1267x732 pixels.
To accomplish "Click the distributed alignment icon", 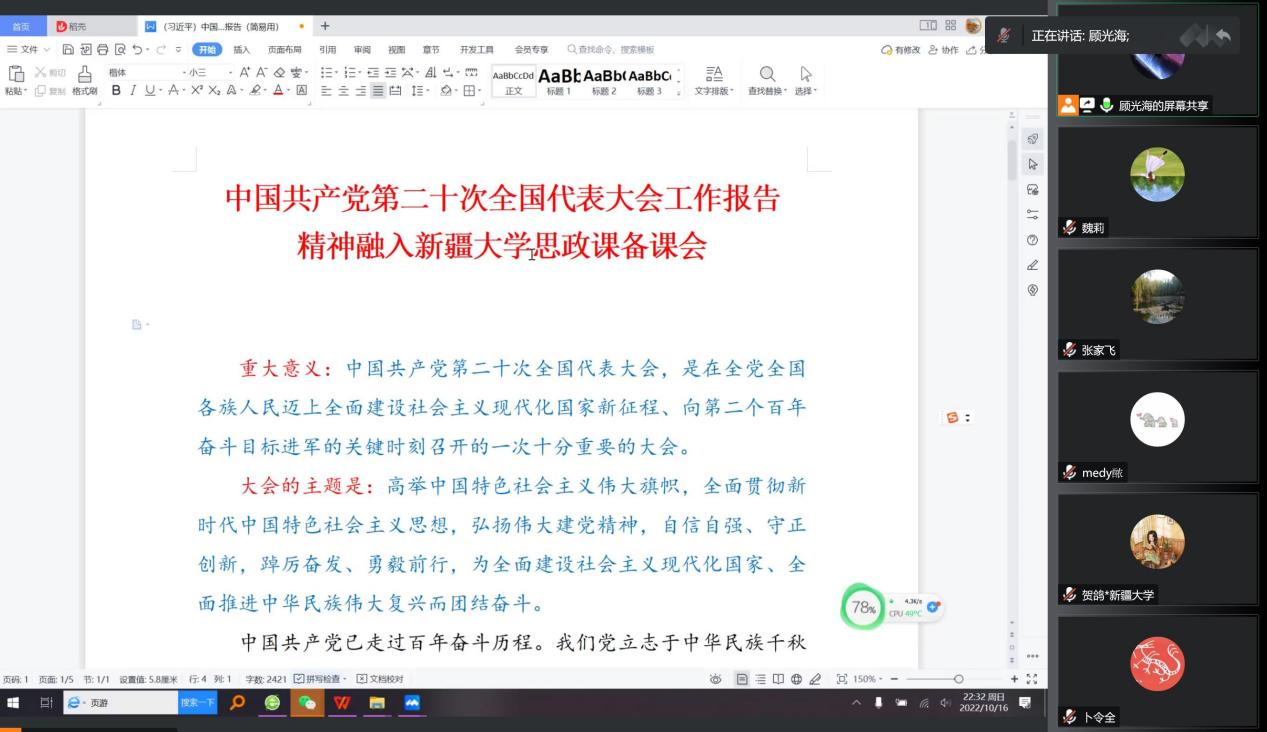I will click(395, 90).
